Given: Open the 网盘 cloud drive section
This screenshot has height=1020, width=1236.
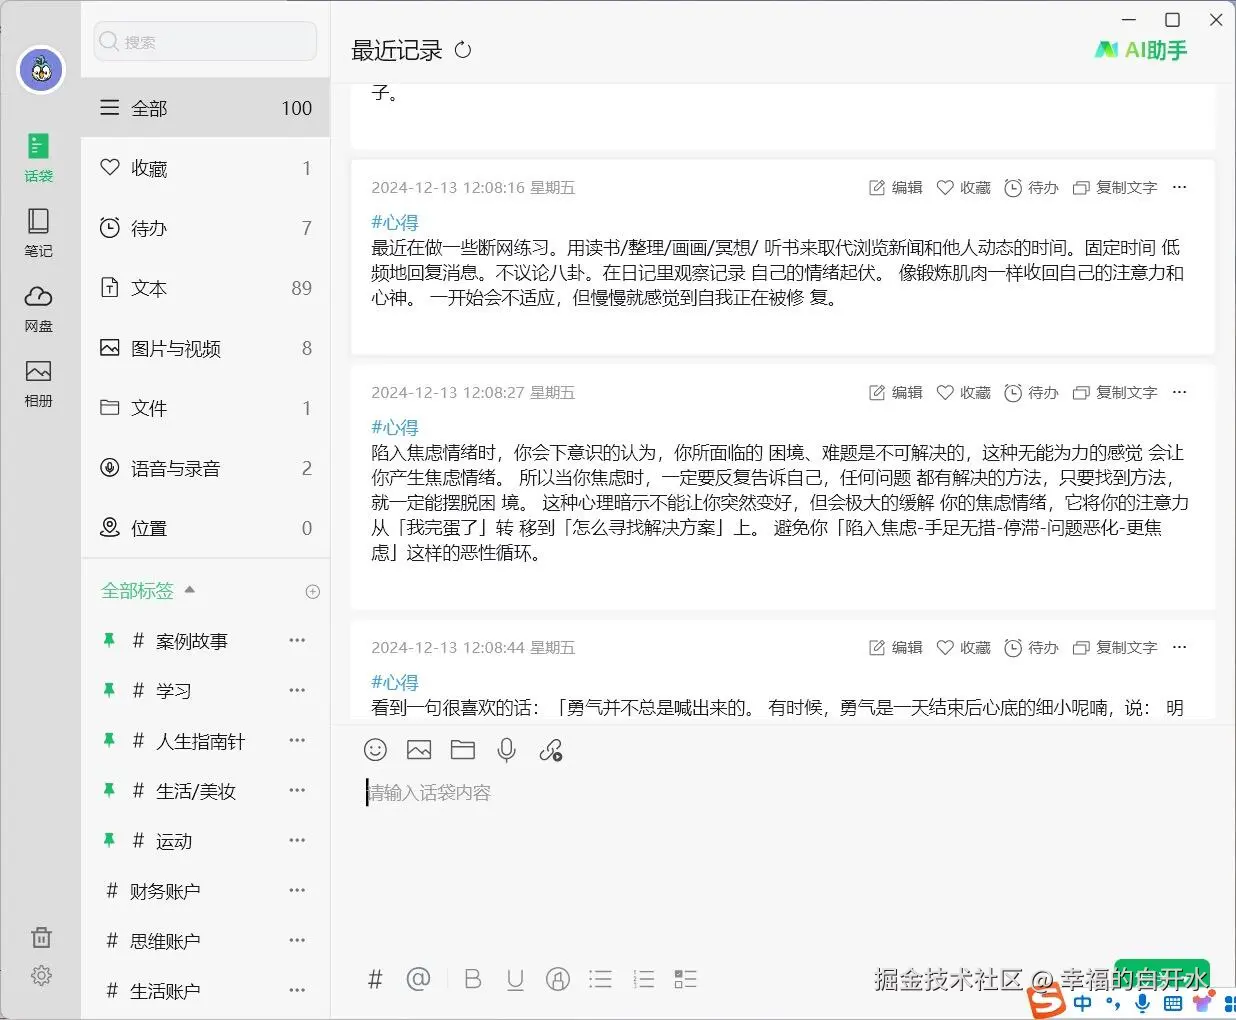Looking at the screenshot, I should (38, 308).
